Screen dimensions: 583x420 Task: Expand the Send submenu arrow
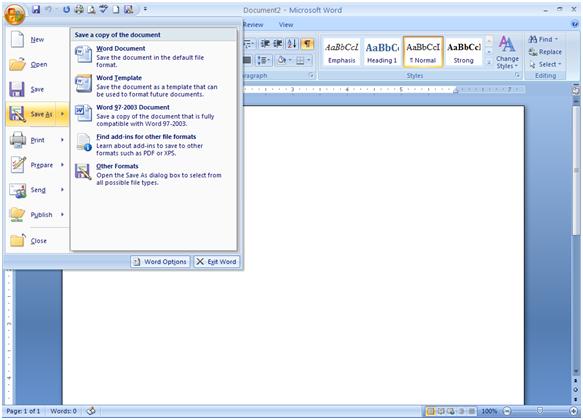point(62,190)
